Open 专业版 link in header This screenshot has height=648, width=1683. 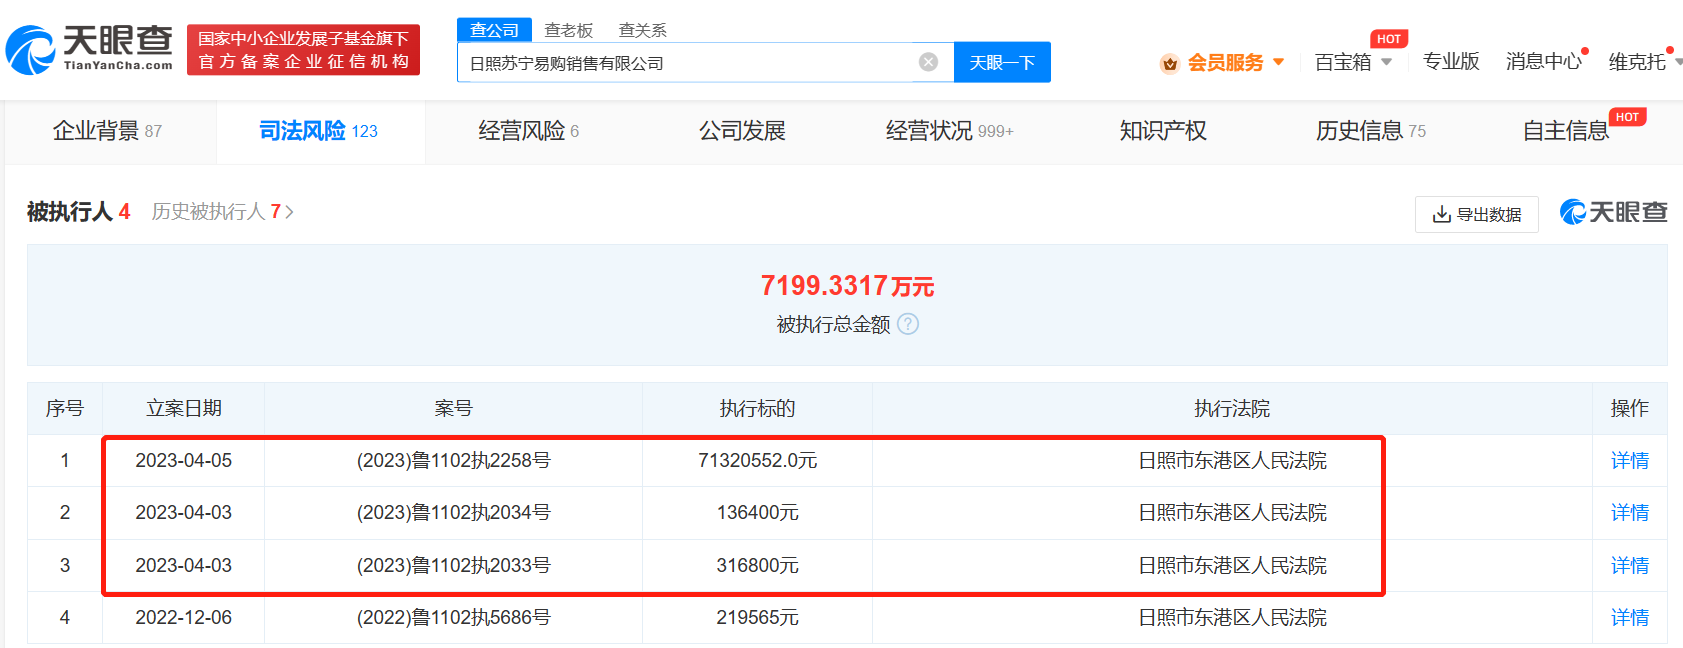[1451, 62]
